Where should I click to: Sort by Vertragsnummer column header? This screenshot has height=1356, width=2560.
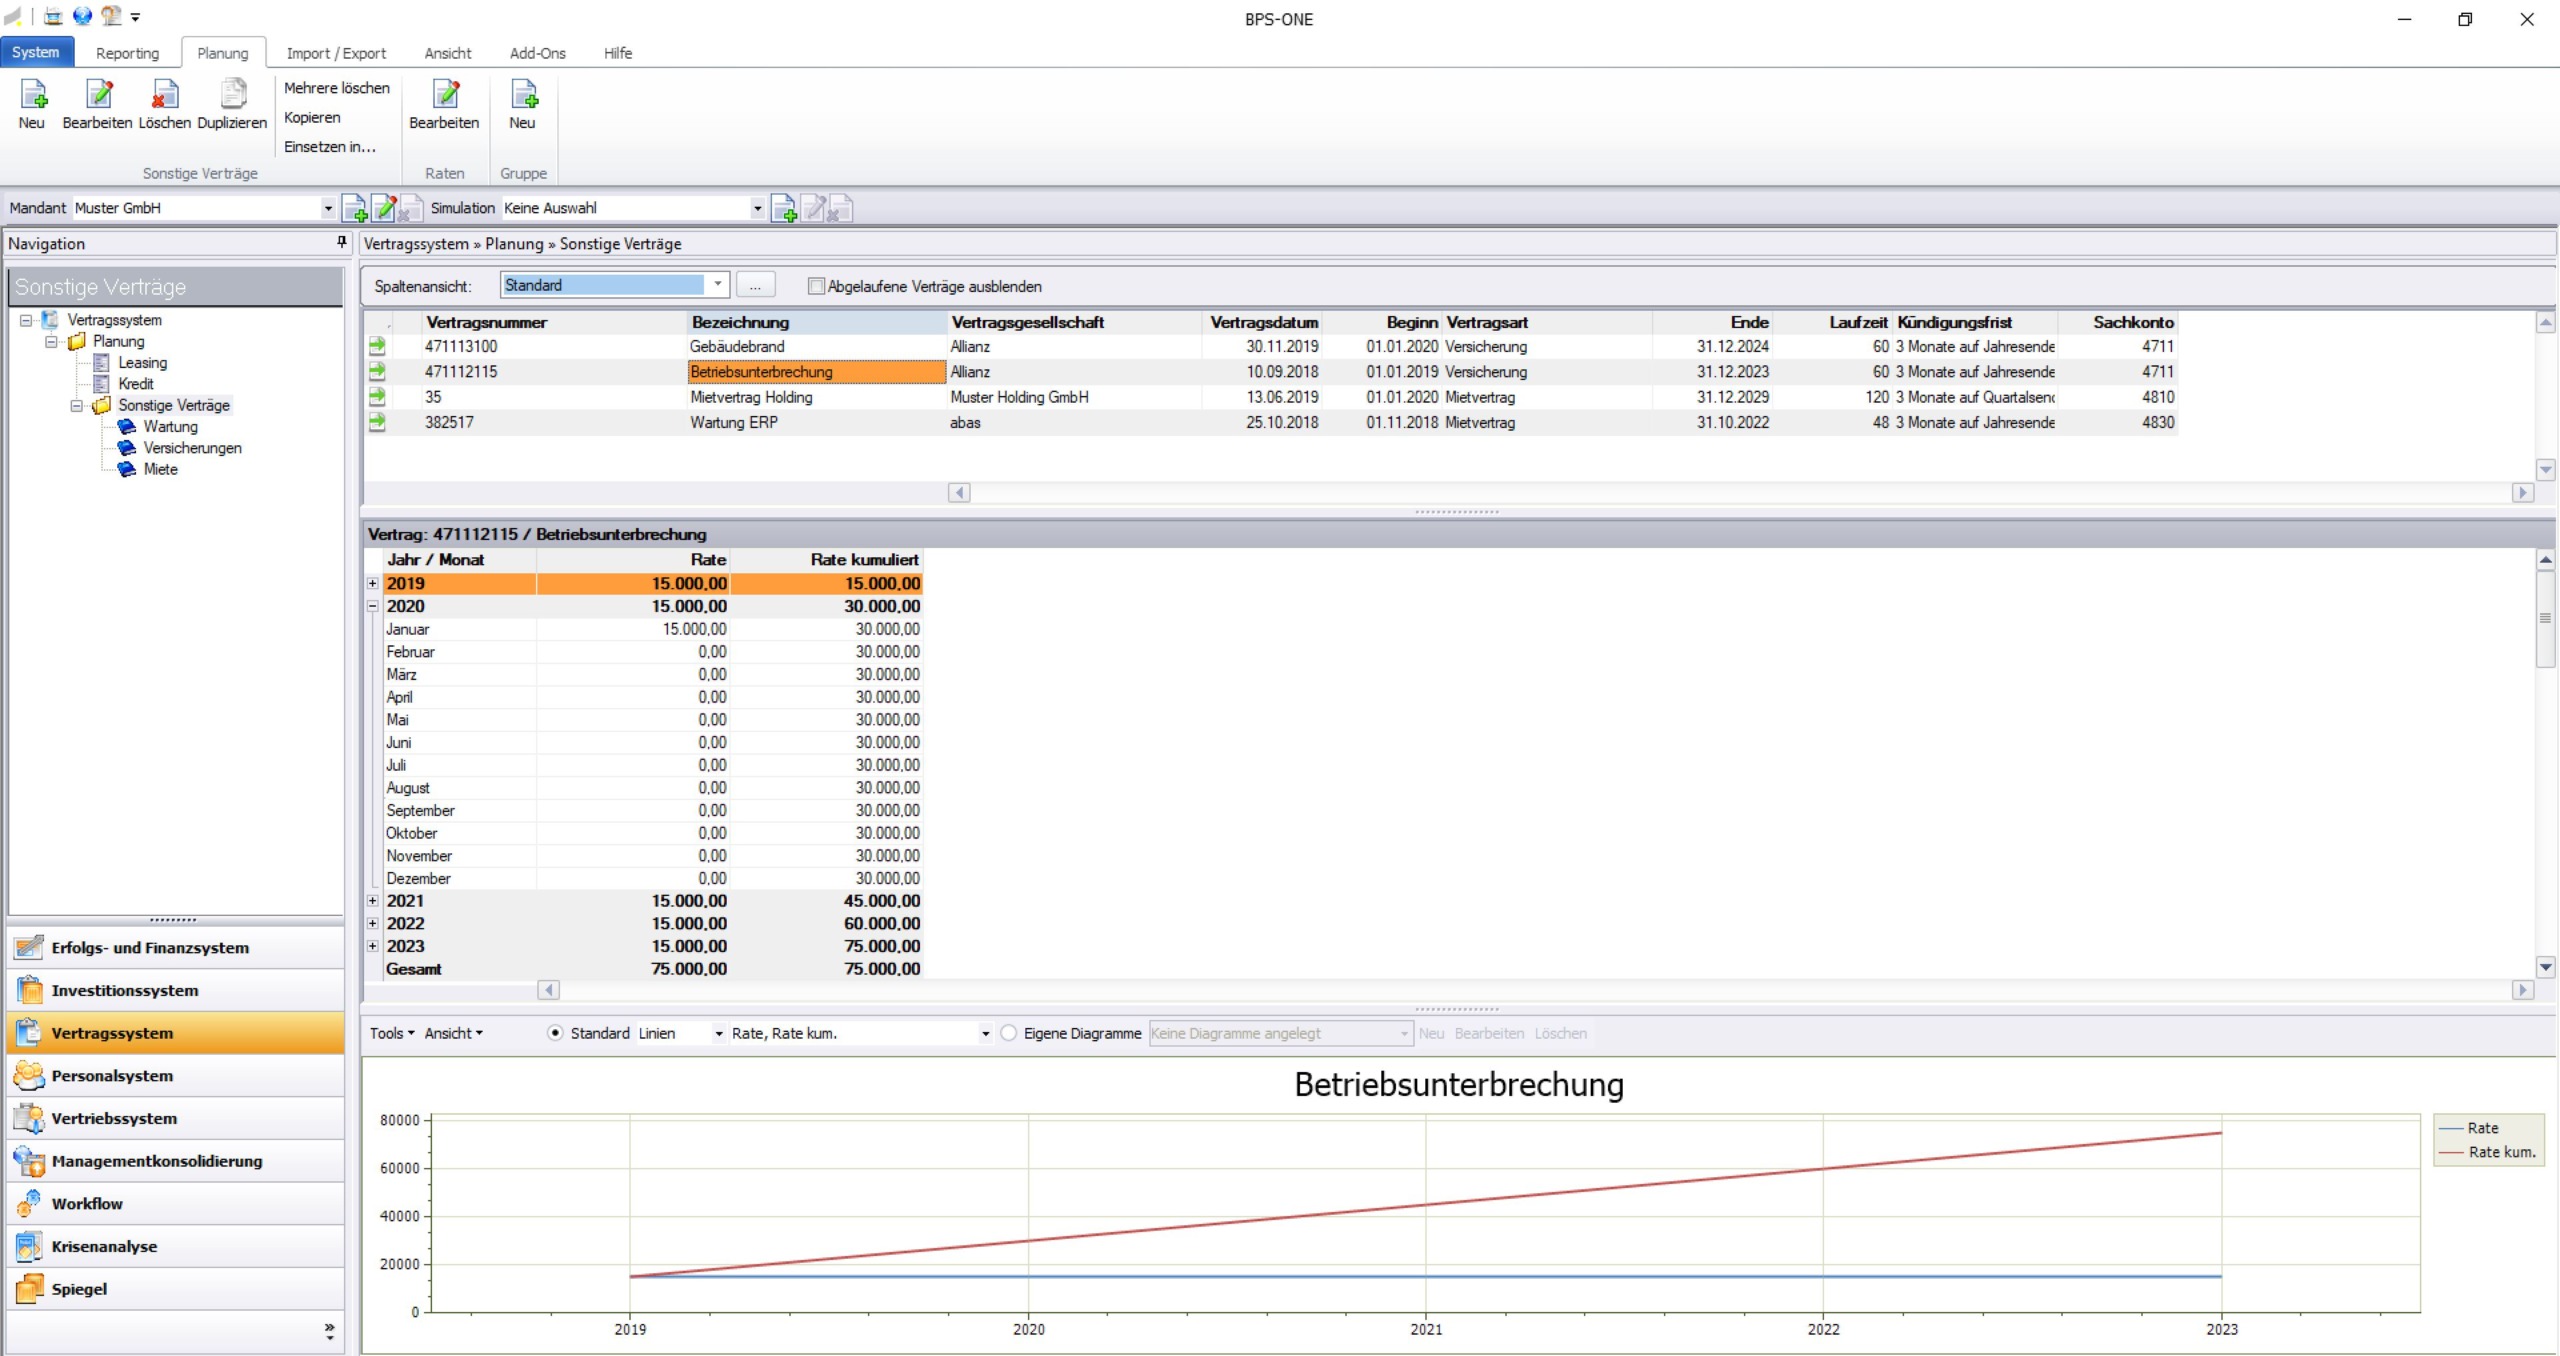pyautogui.click(x=486, y=322)
